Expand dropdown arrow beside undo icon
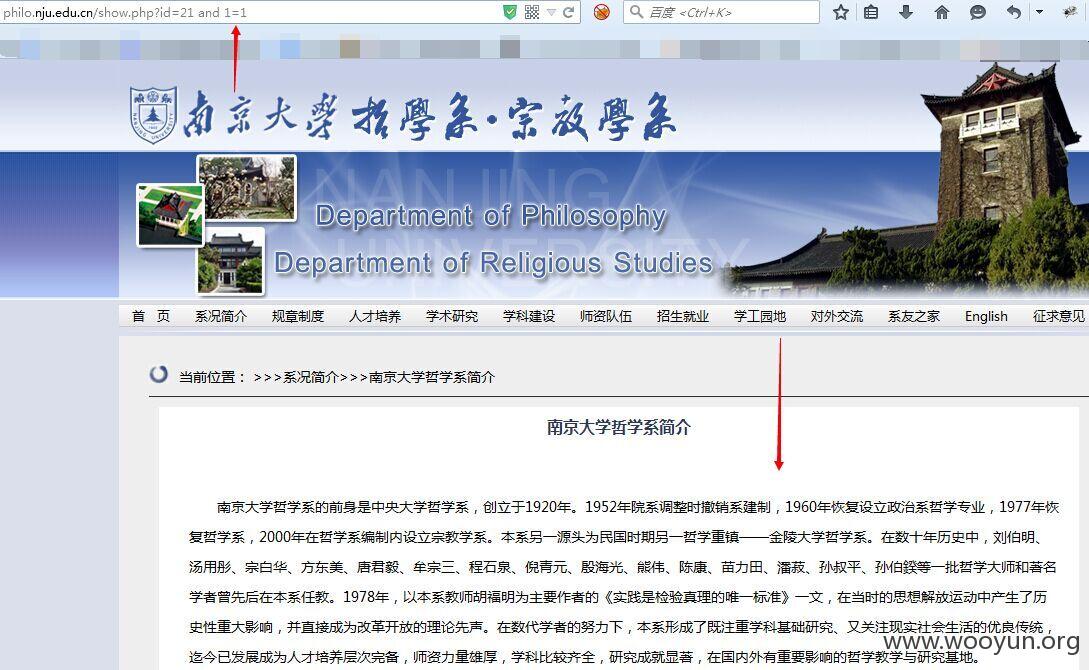 (1039, 12)
